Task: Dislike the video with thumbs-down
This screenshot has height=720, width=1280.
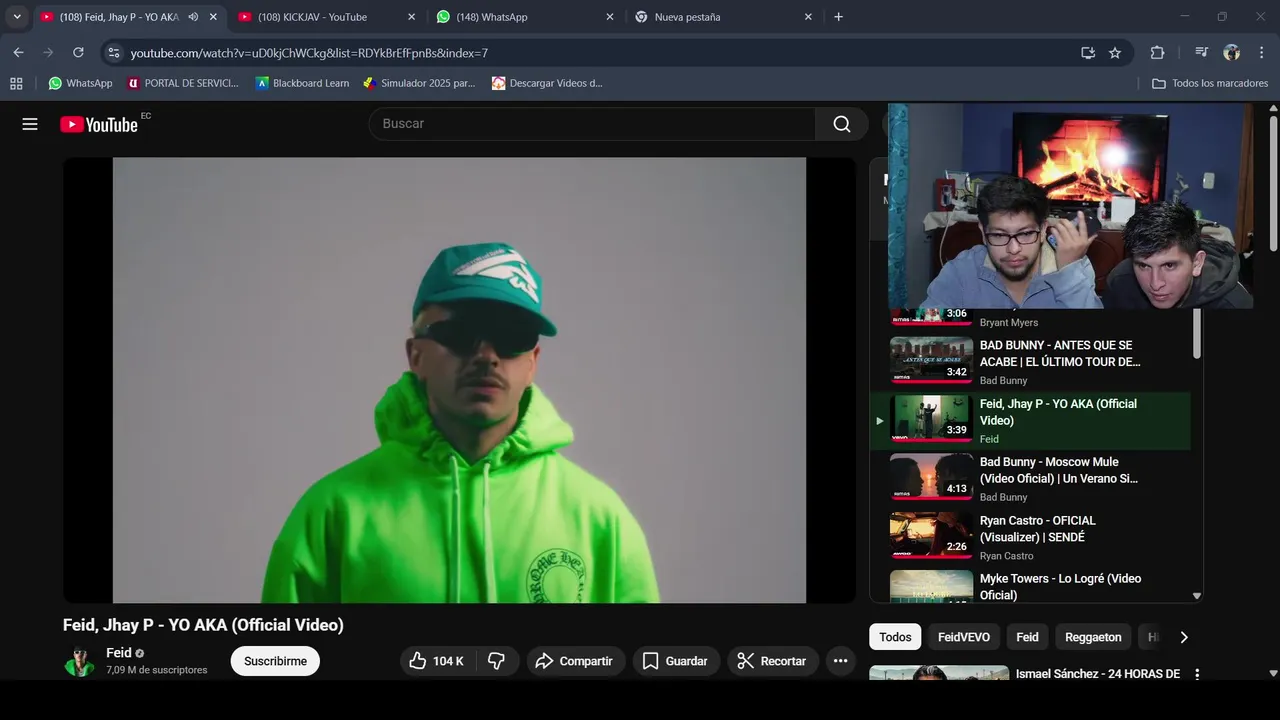Action: (x=496, y=661)
